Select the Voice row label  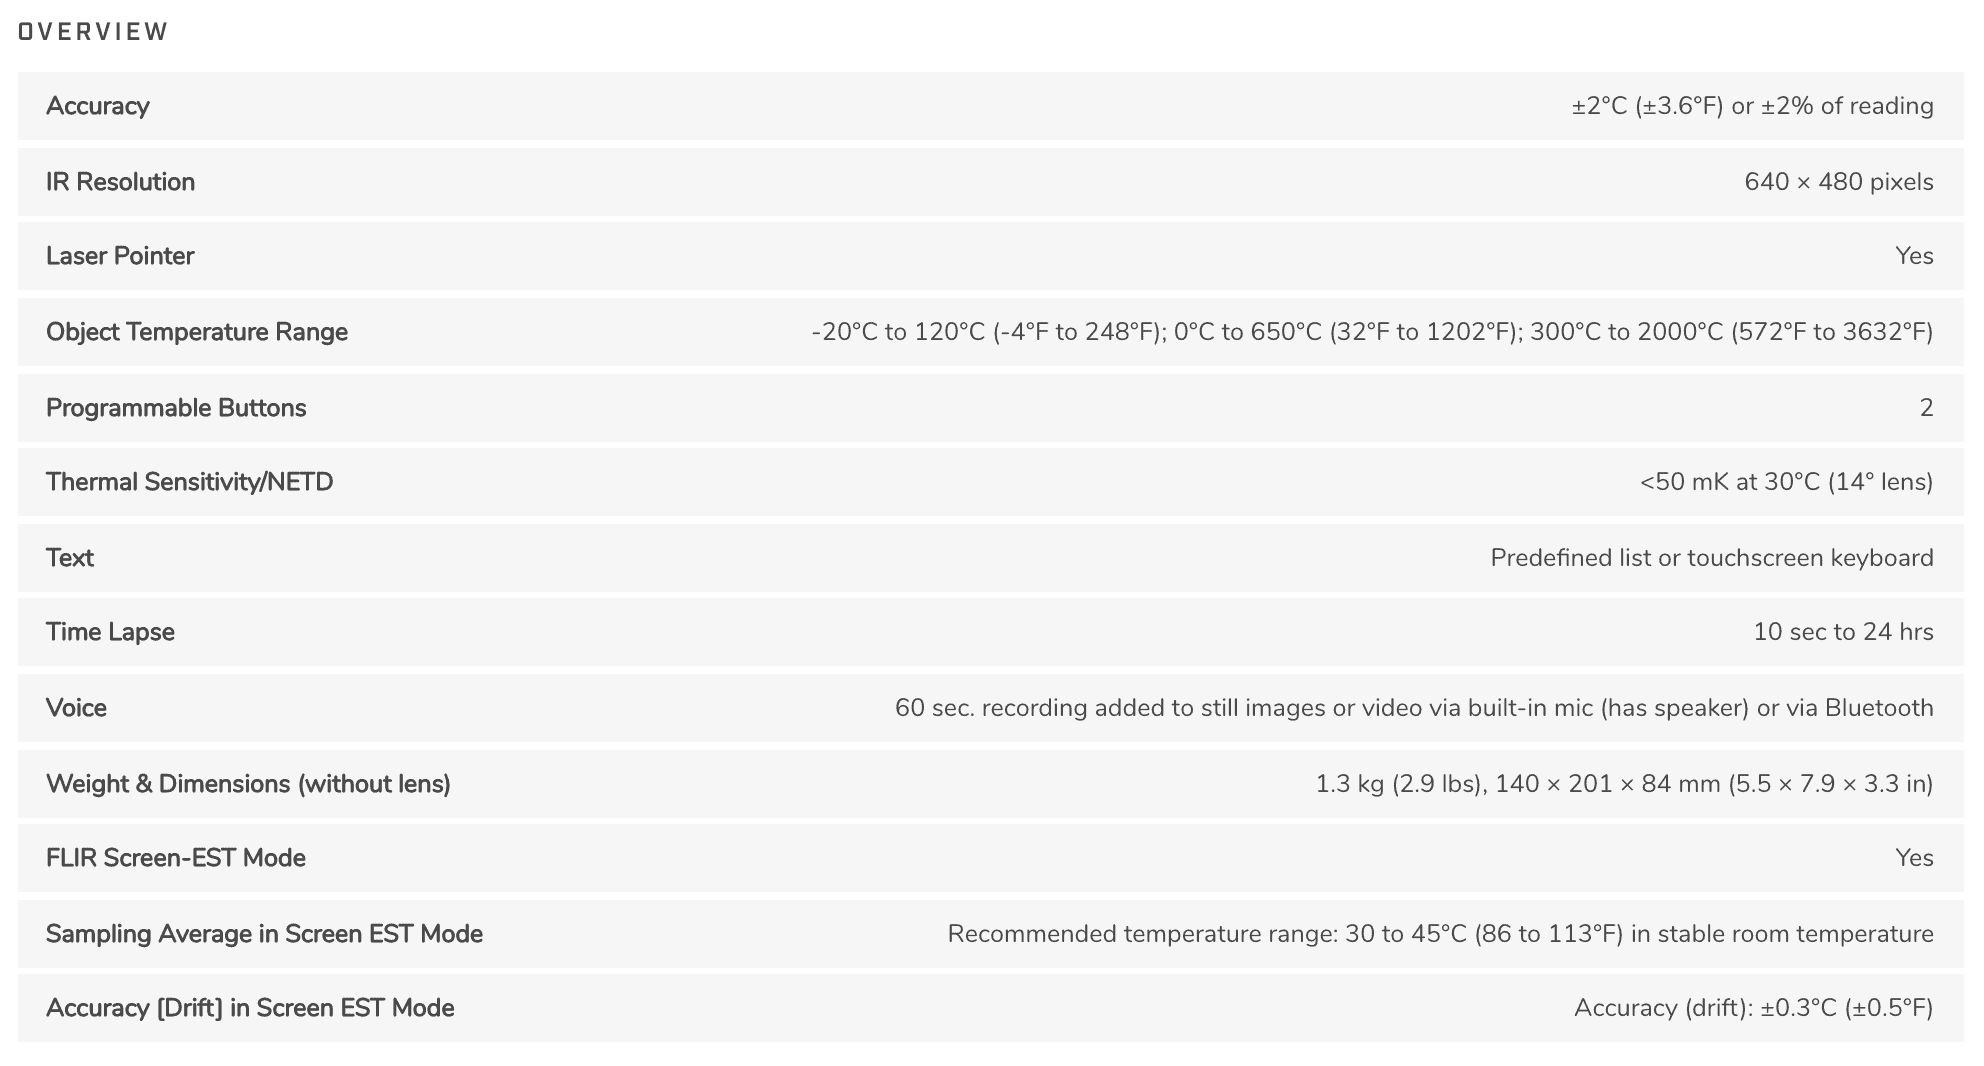[x=76, y=708]
